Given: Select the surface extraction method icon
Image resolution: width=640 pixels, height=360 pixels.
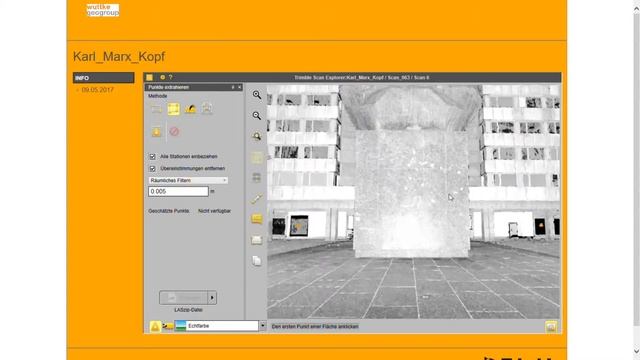Looking at the screenshot, I should pyautogui.click(x=190, y=109).
